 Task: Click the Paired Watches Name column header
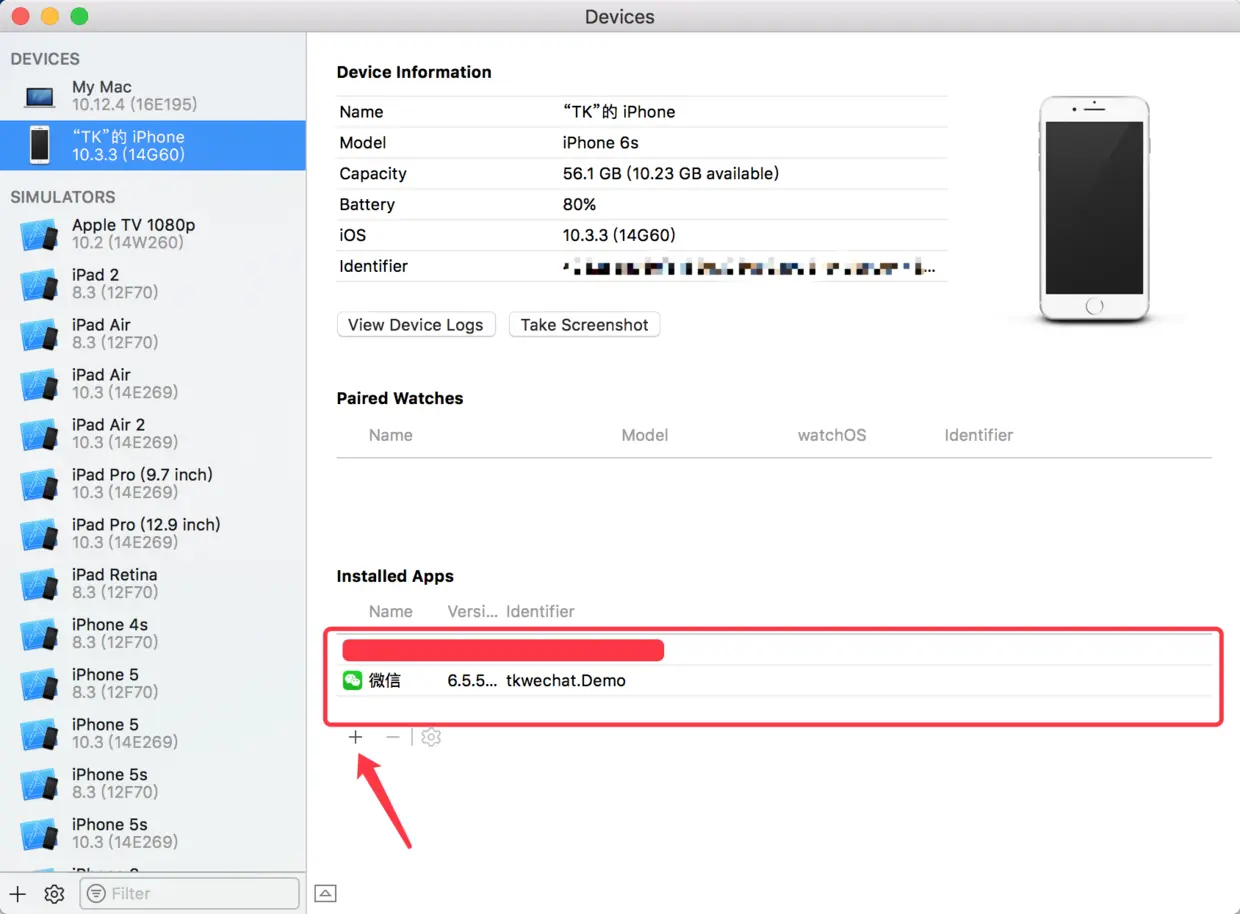point(391,435)
